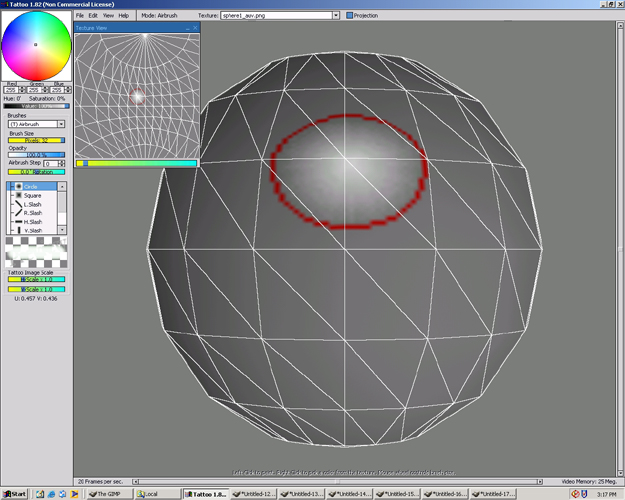The image size is (625, 500).
Task: Adjust the Rotation slider
Action: pos(36,172)
